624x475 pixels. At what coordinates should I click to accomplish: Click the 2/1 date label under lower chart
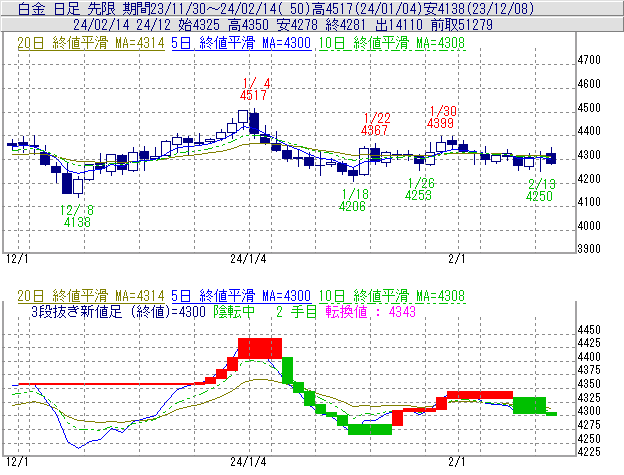click(x=457, y=462)
